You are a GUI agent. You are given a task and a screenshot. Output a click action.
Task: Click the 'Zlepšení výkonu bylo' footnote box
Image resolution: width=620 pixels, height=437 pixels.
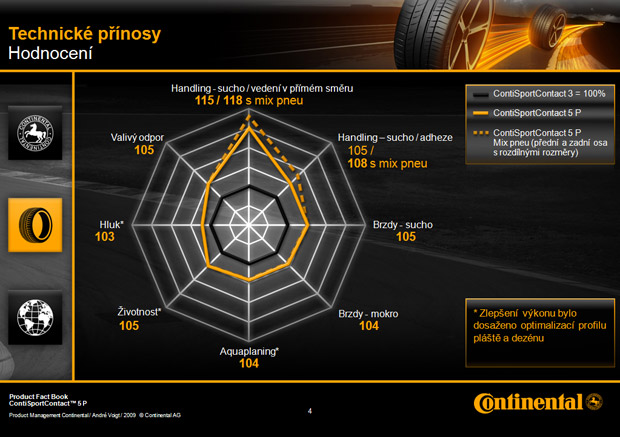[x=540, y=333]
